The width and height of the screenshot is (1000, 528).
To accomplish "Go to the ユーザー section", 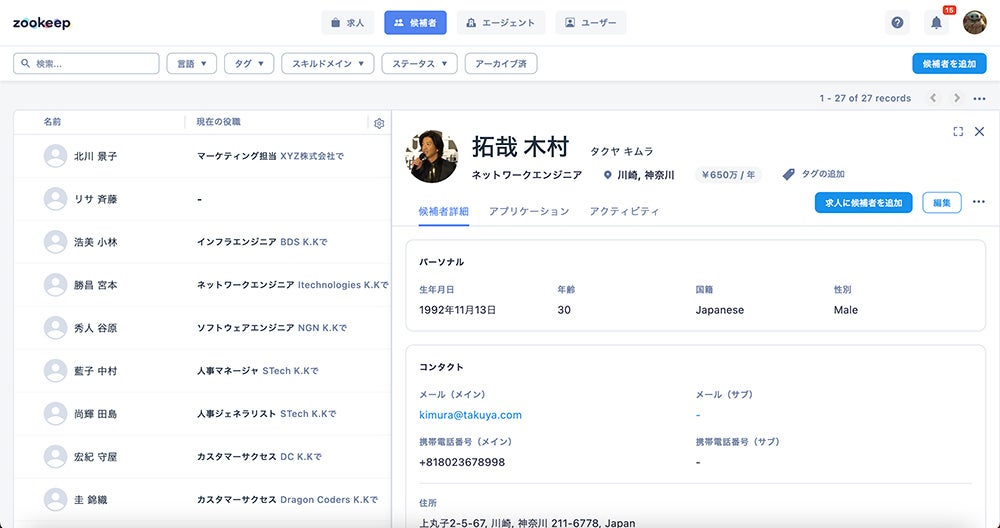I will pos(591,23).
